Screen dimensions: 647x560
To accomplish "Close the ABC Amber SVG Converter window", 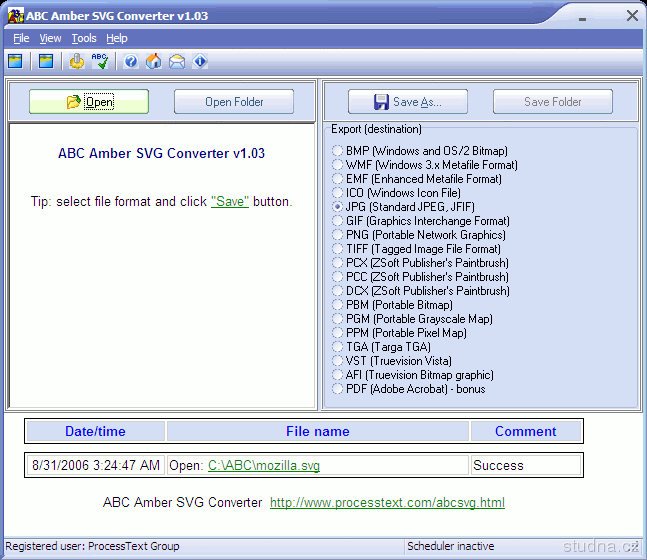I will [x=632, y=16].
